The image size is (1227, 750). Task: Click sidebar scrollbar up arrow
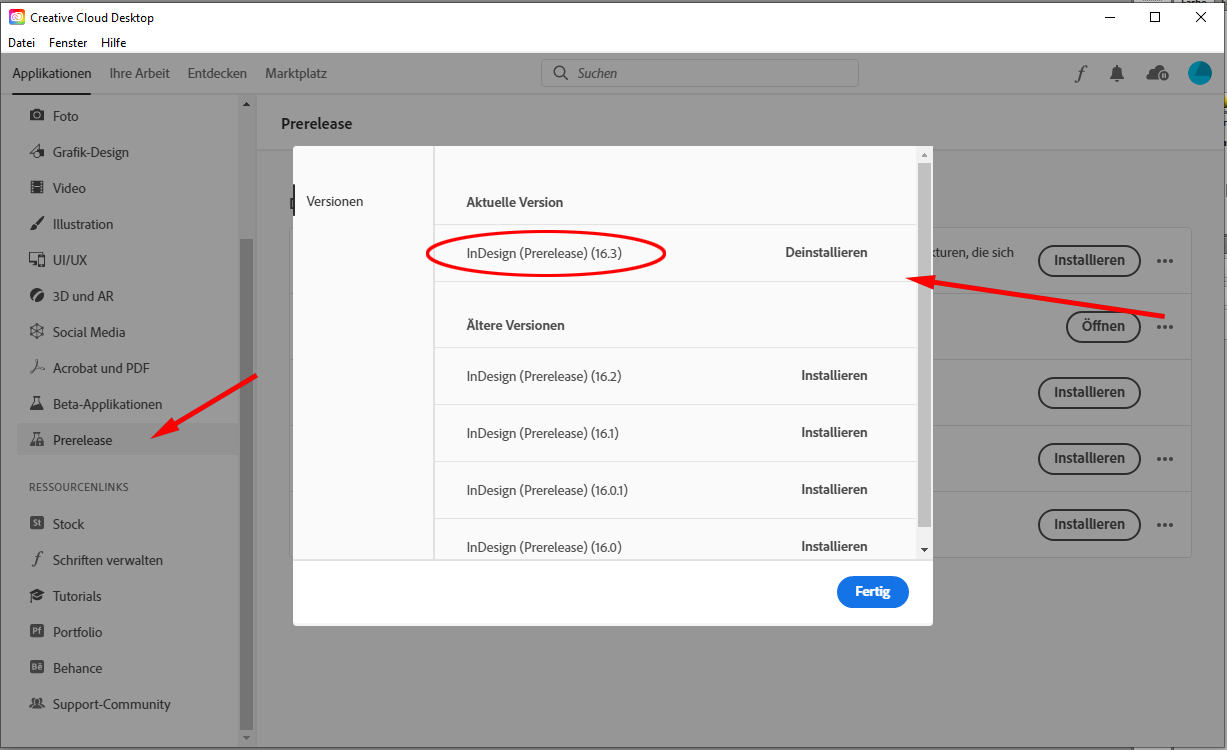point(247,104)
